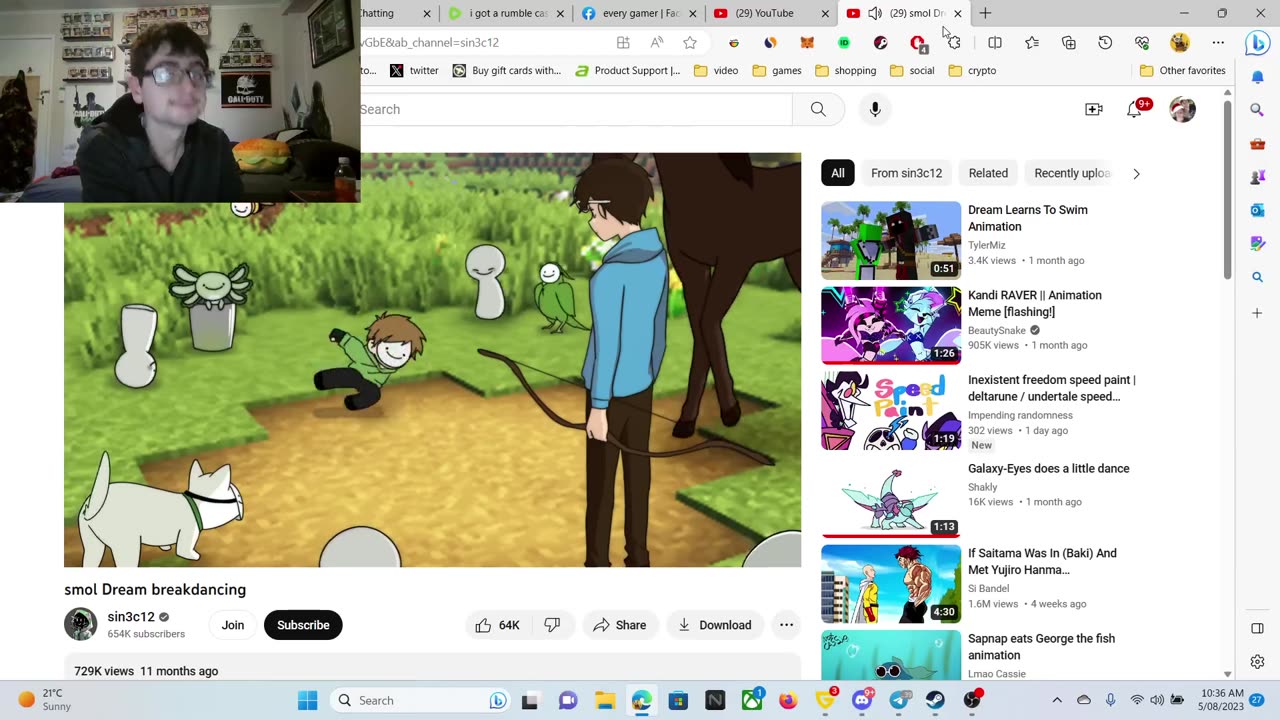
Task: Open the sin3c12 channel avatar
Action: point(80,624)
